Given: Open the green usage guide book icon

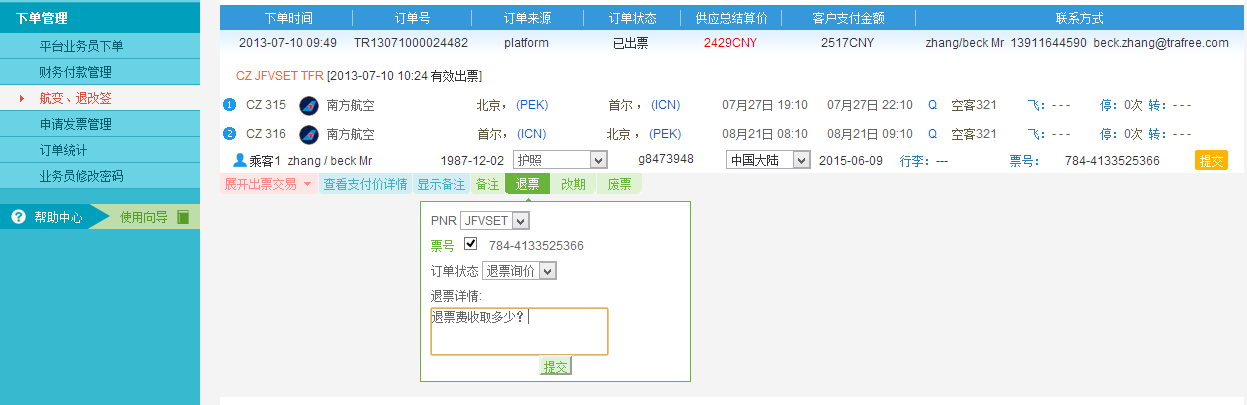Looking at the screenshot, I should [x=182, y=217].
